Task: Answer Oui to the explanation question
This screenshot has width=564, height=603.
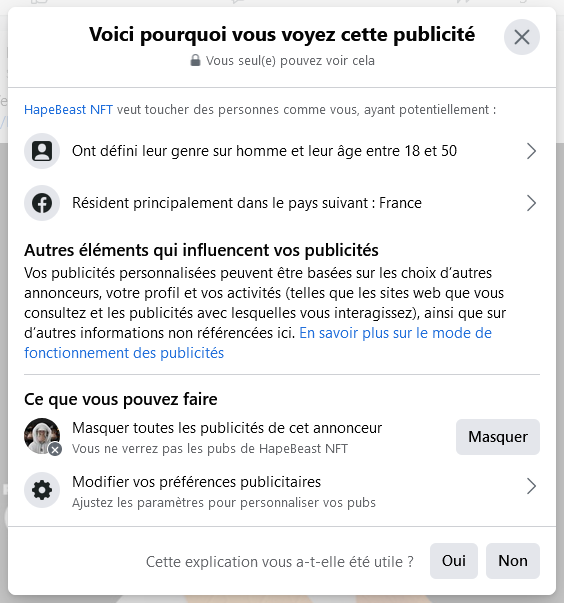Action: click(x=454, y=561)
